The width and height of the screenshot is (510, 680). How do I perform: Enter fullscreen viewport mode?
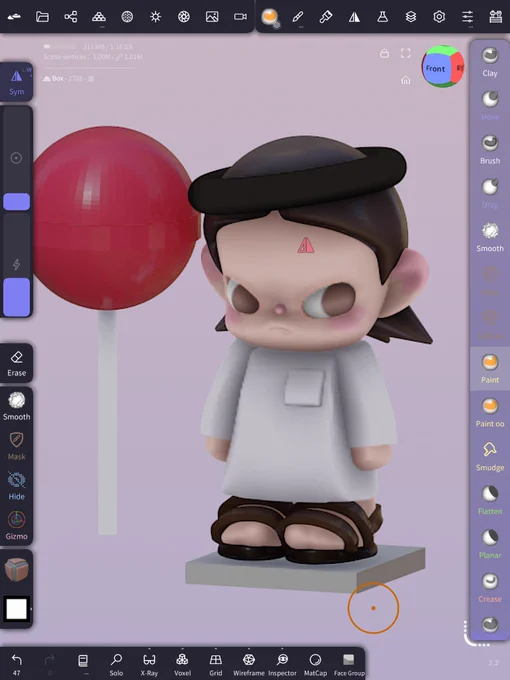405,53
